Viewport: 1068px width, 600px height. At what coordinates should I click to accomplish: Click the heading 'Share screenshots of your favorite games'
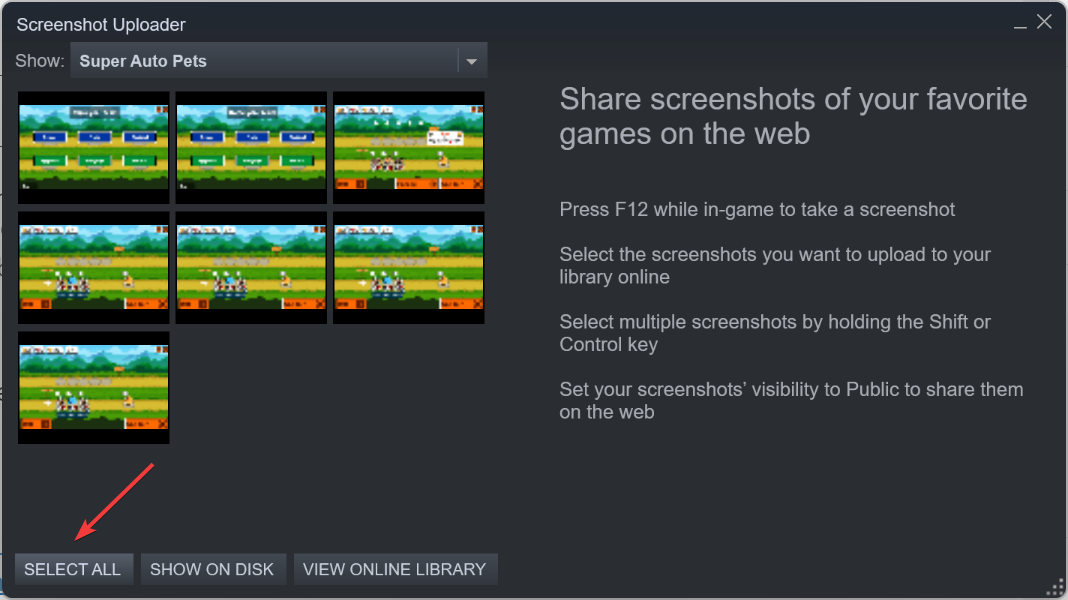point(794,116)
